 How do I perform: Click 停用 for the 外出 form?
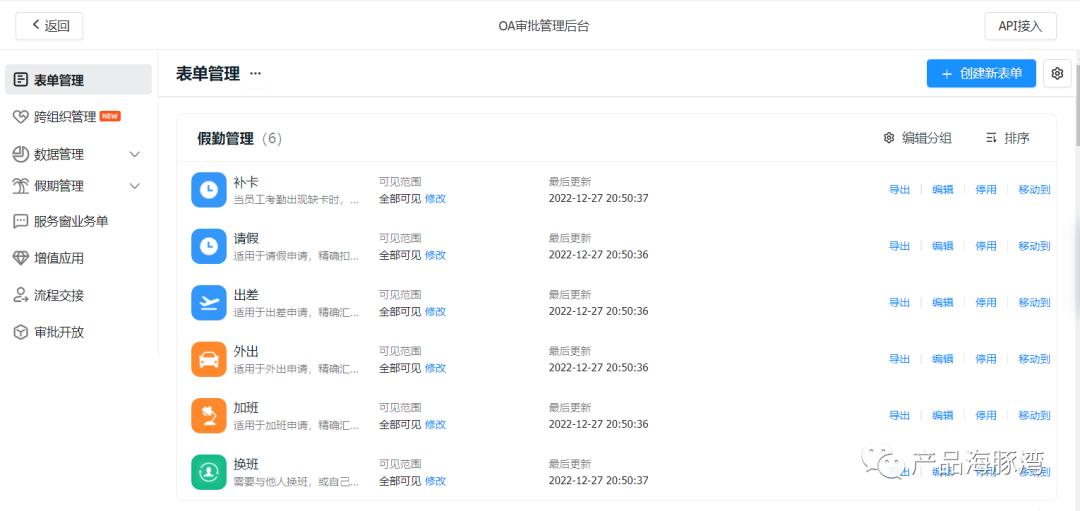(986, 359)
